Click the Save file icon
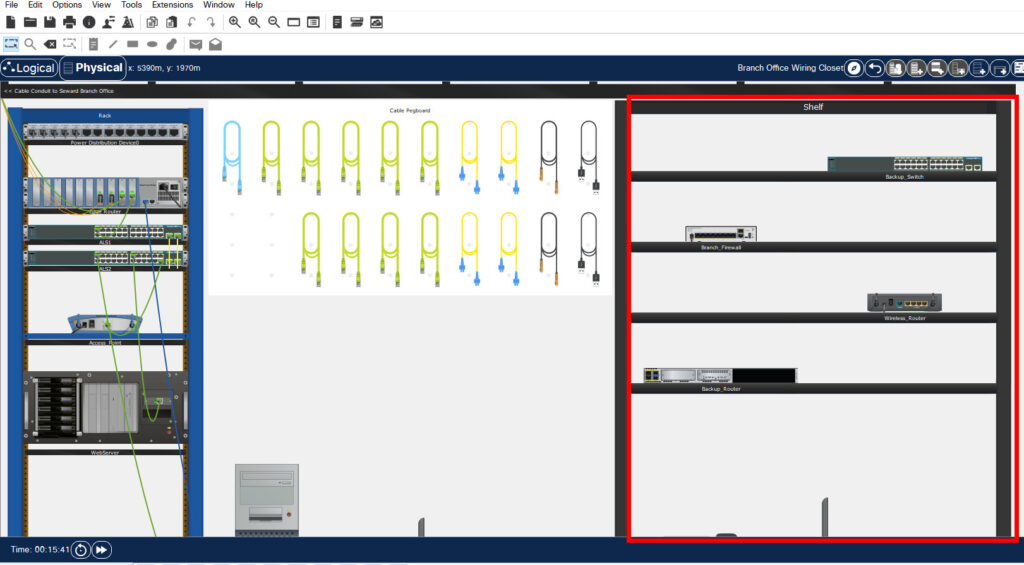 point(49,22)
